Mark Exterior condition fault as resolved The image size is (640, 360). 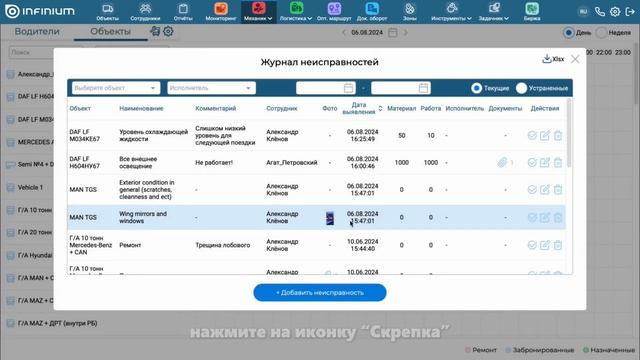click(x=532, y=189)
